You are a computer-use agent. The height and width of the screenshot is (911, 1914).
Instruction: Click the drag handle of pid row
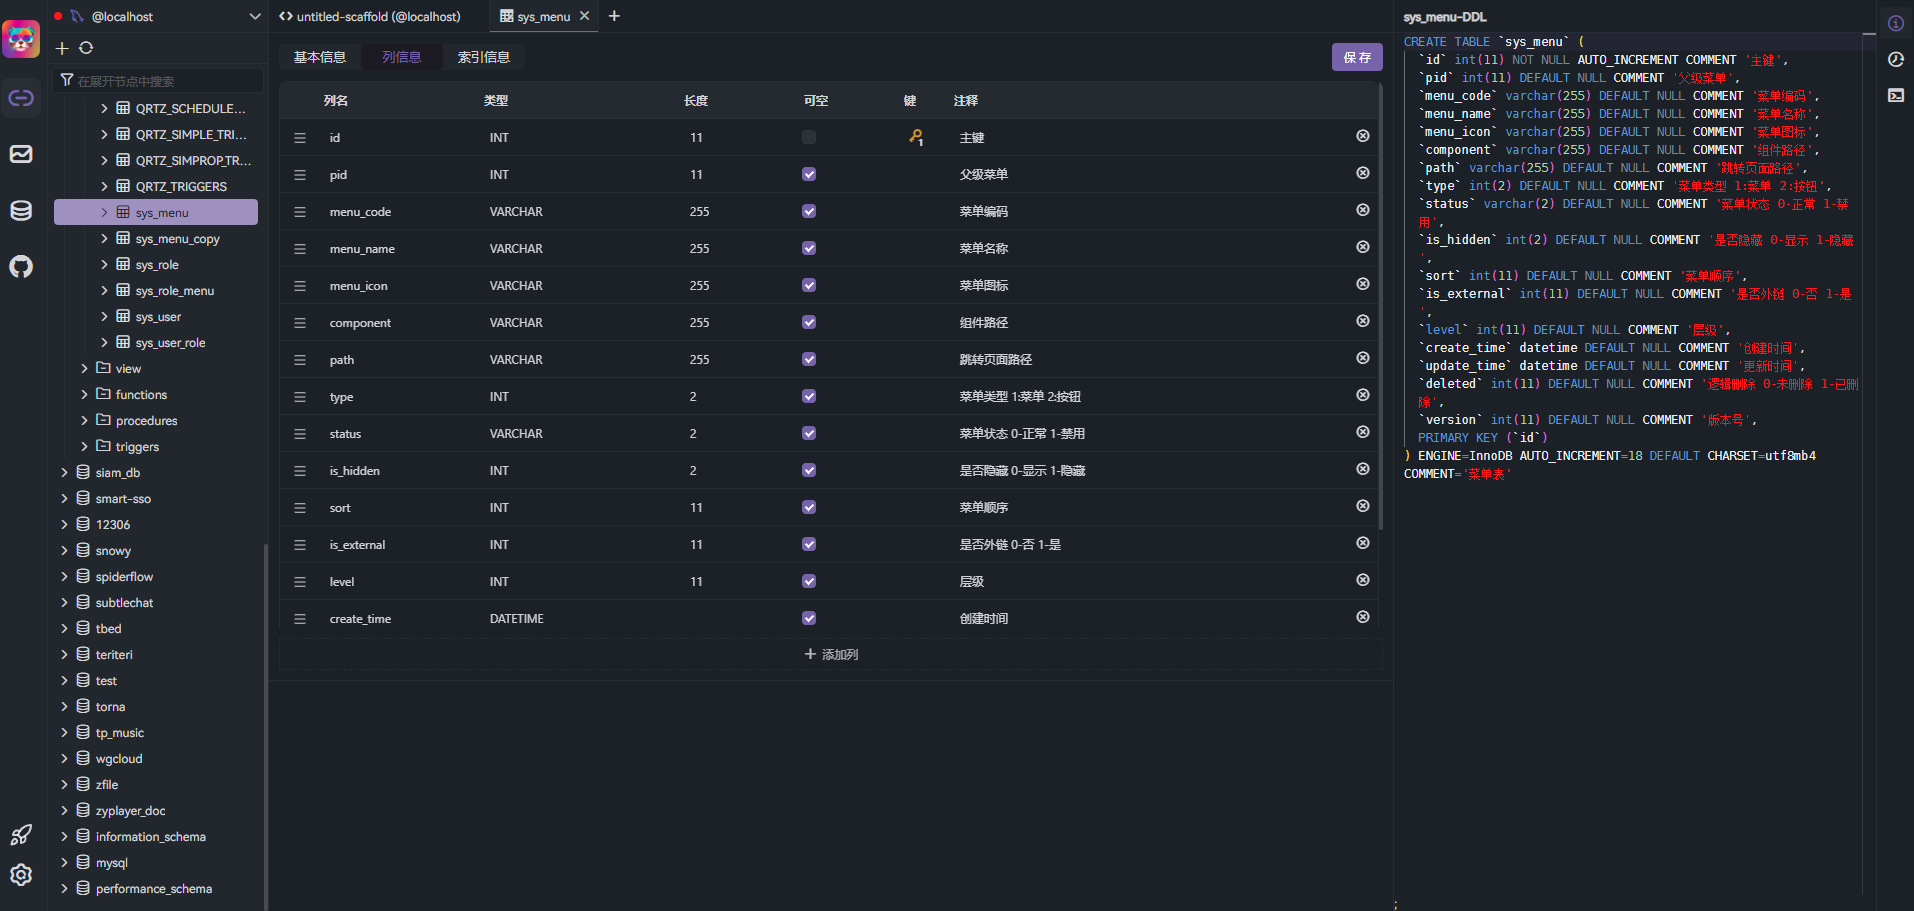point(300,175)
